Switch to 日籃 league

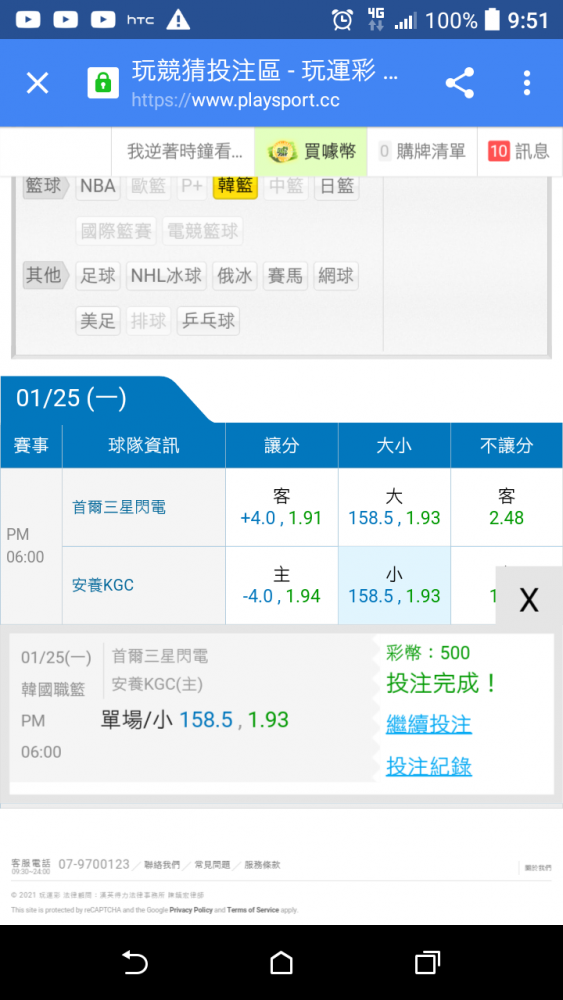click(336, 186)
